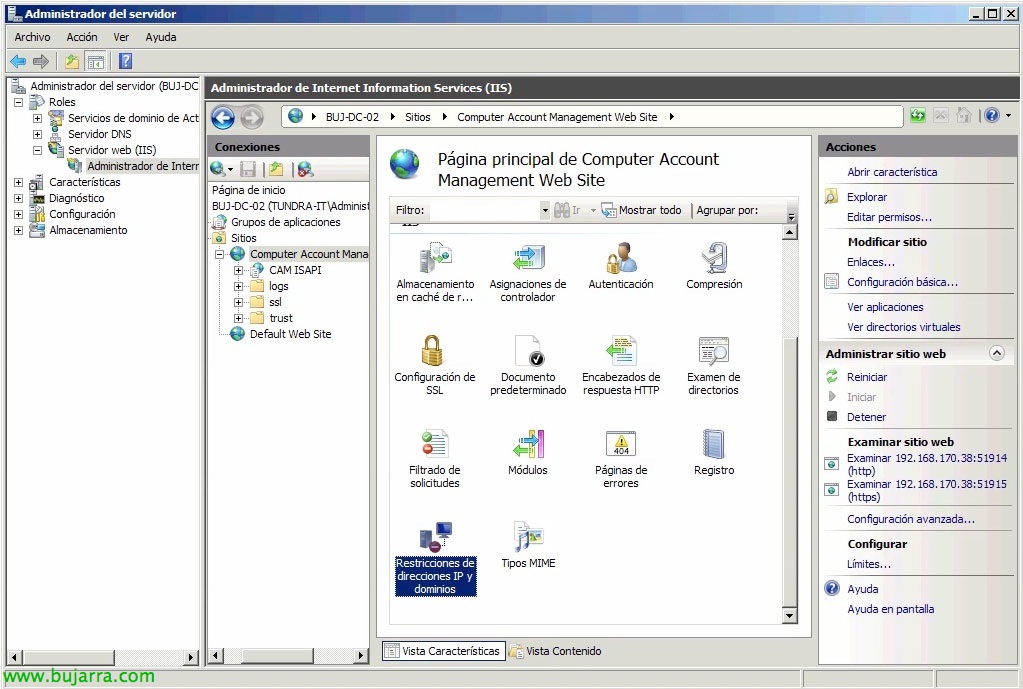The width and height of the screenshot is (1023, 689).
Task: Click Abrir característica action link
Action: pos(892,172)
